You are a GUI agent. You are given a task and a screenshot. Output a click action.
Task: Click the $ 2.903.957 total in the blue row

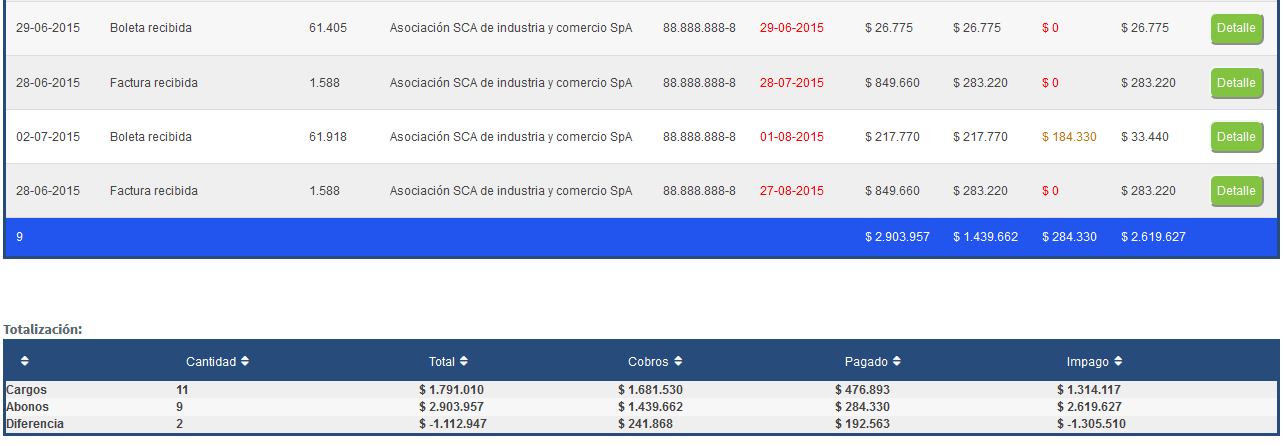(x=897, y=237)
